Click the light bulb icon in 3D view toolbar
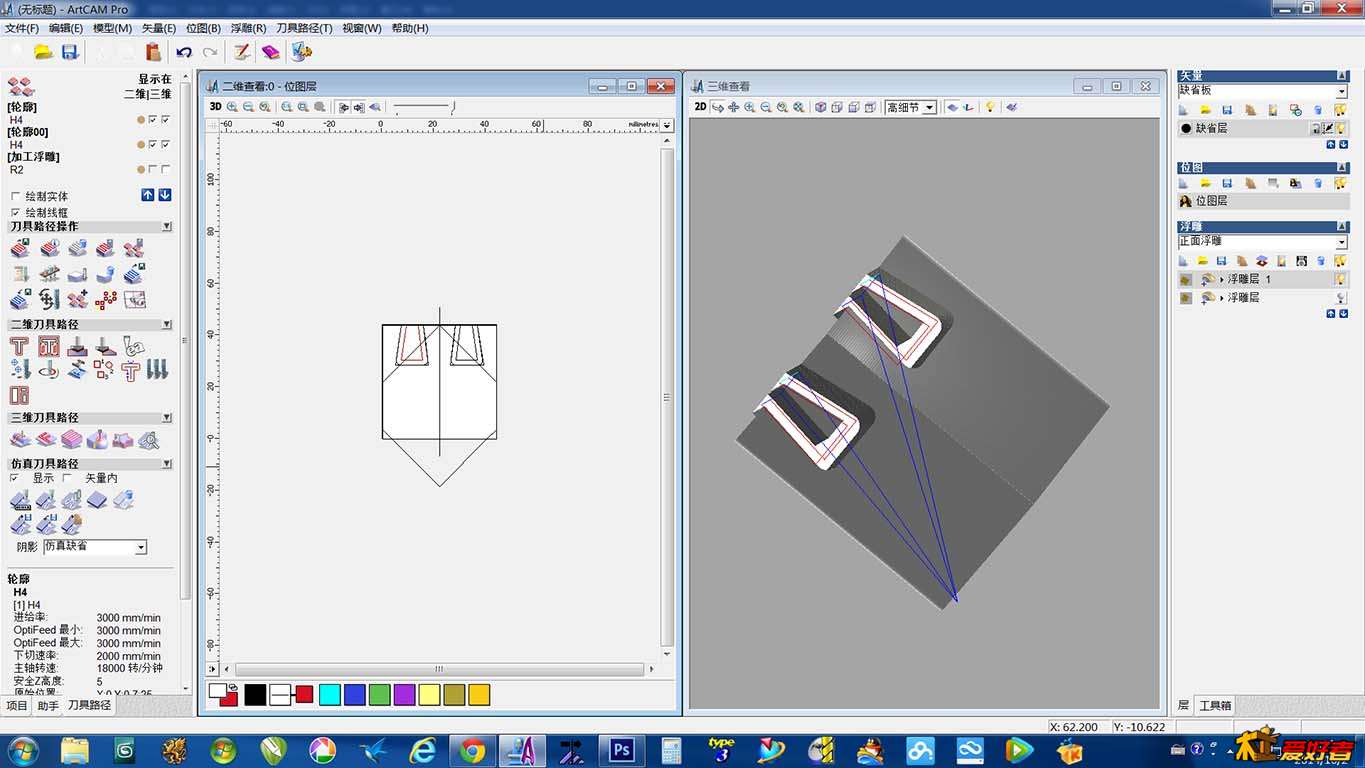Viewport: 1365px width, 768px height. coord(990,107)
